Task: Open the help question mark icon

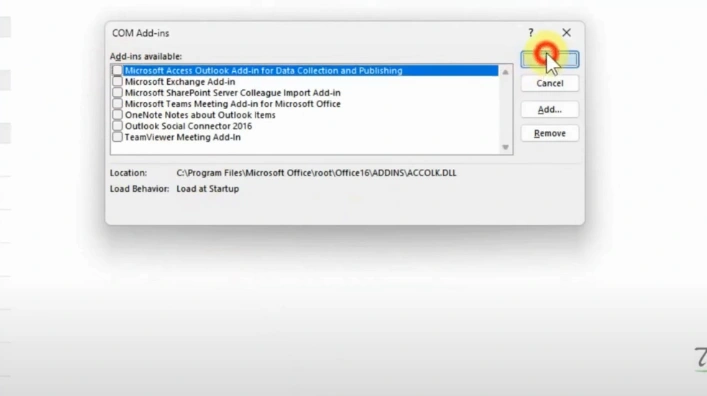Action: click(531, 33)
